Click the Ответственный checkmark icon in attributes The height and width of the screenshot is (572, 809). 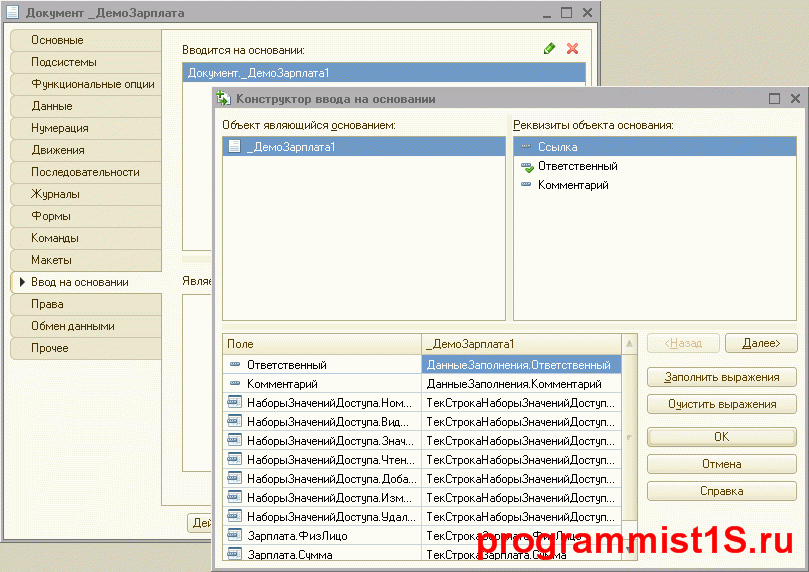[526, 166]
